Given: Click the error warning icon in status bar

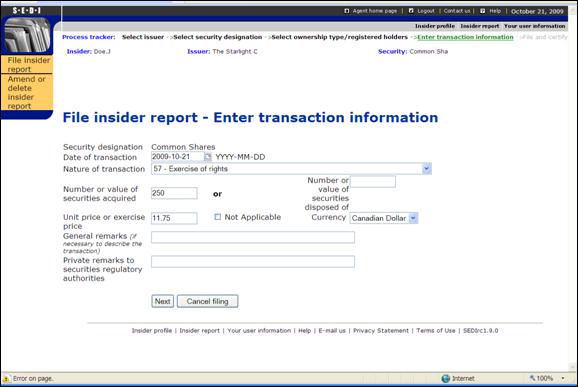Looking at the screenshot, I should point(6,379).
